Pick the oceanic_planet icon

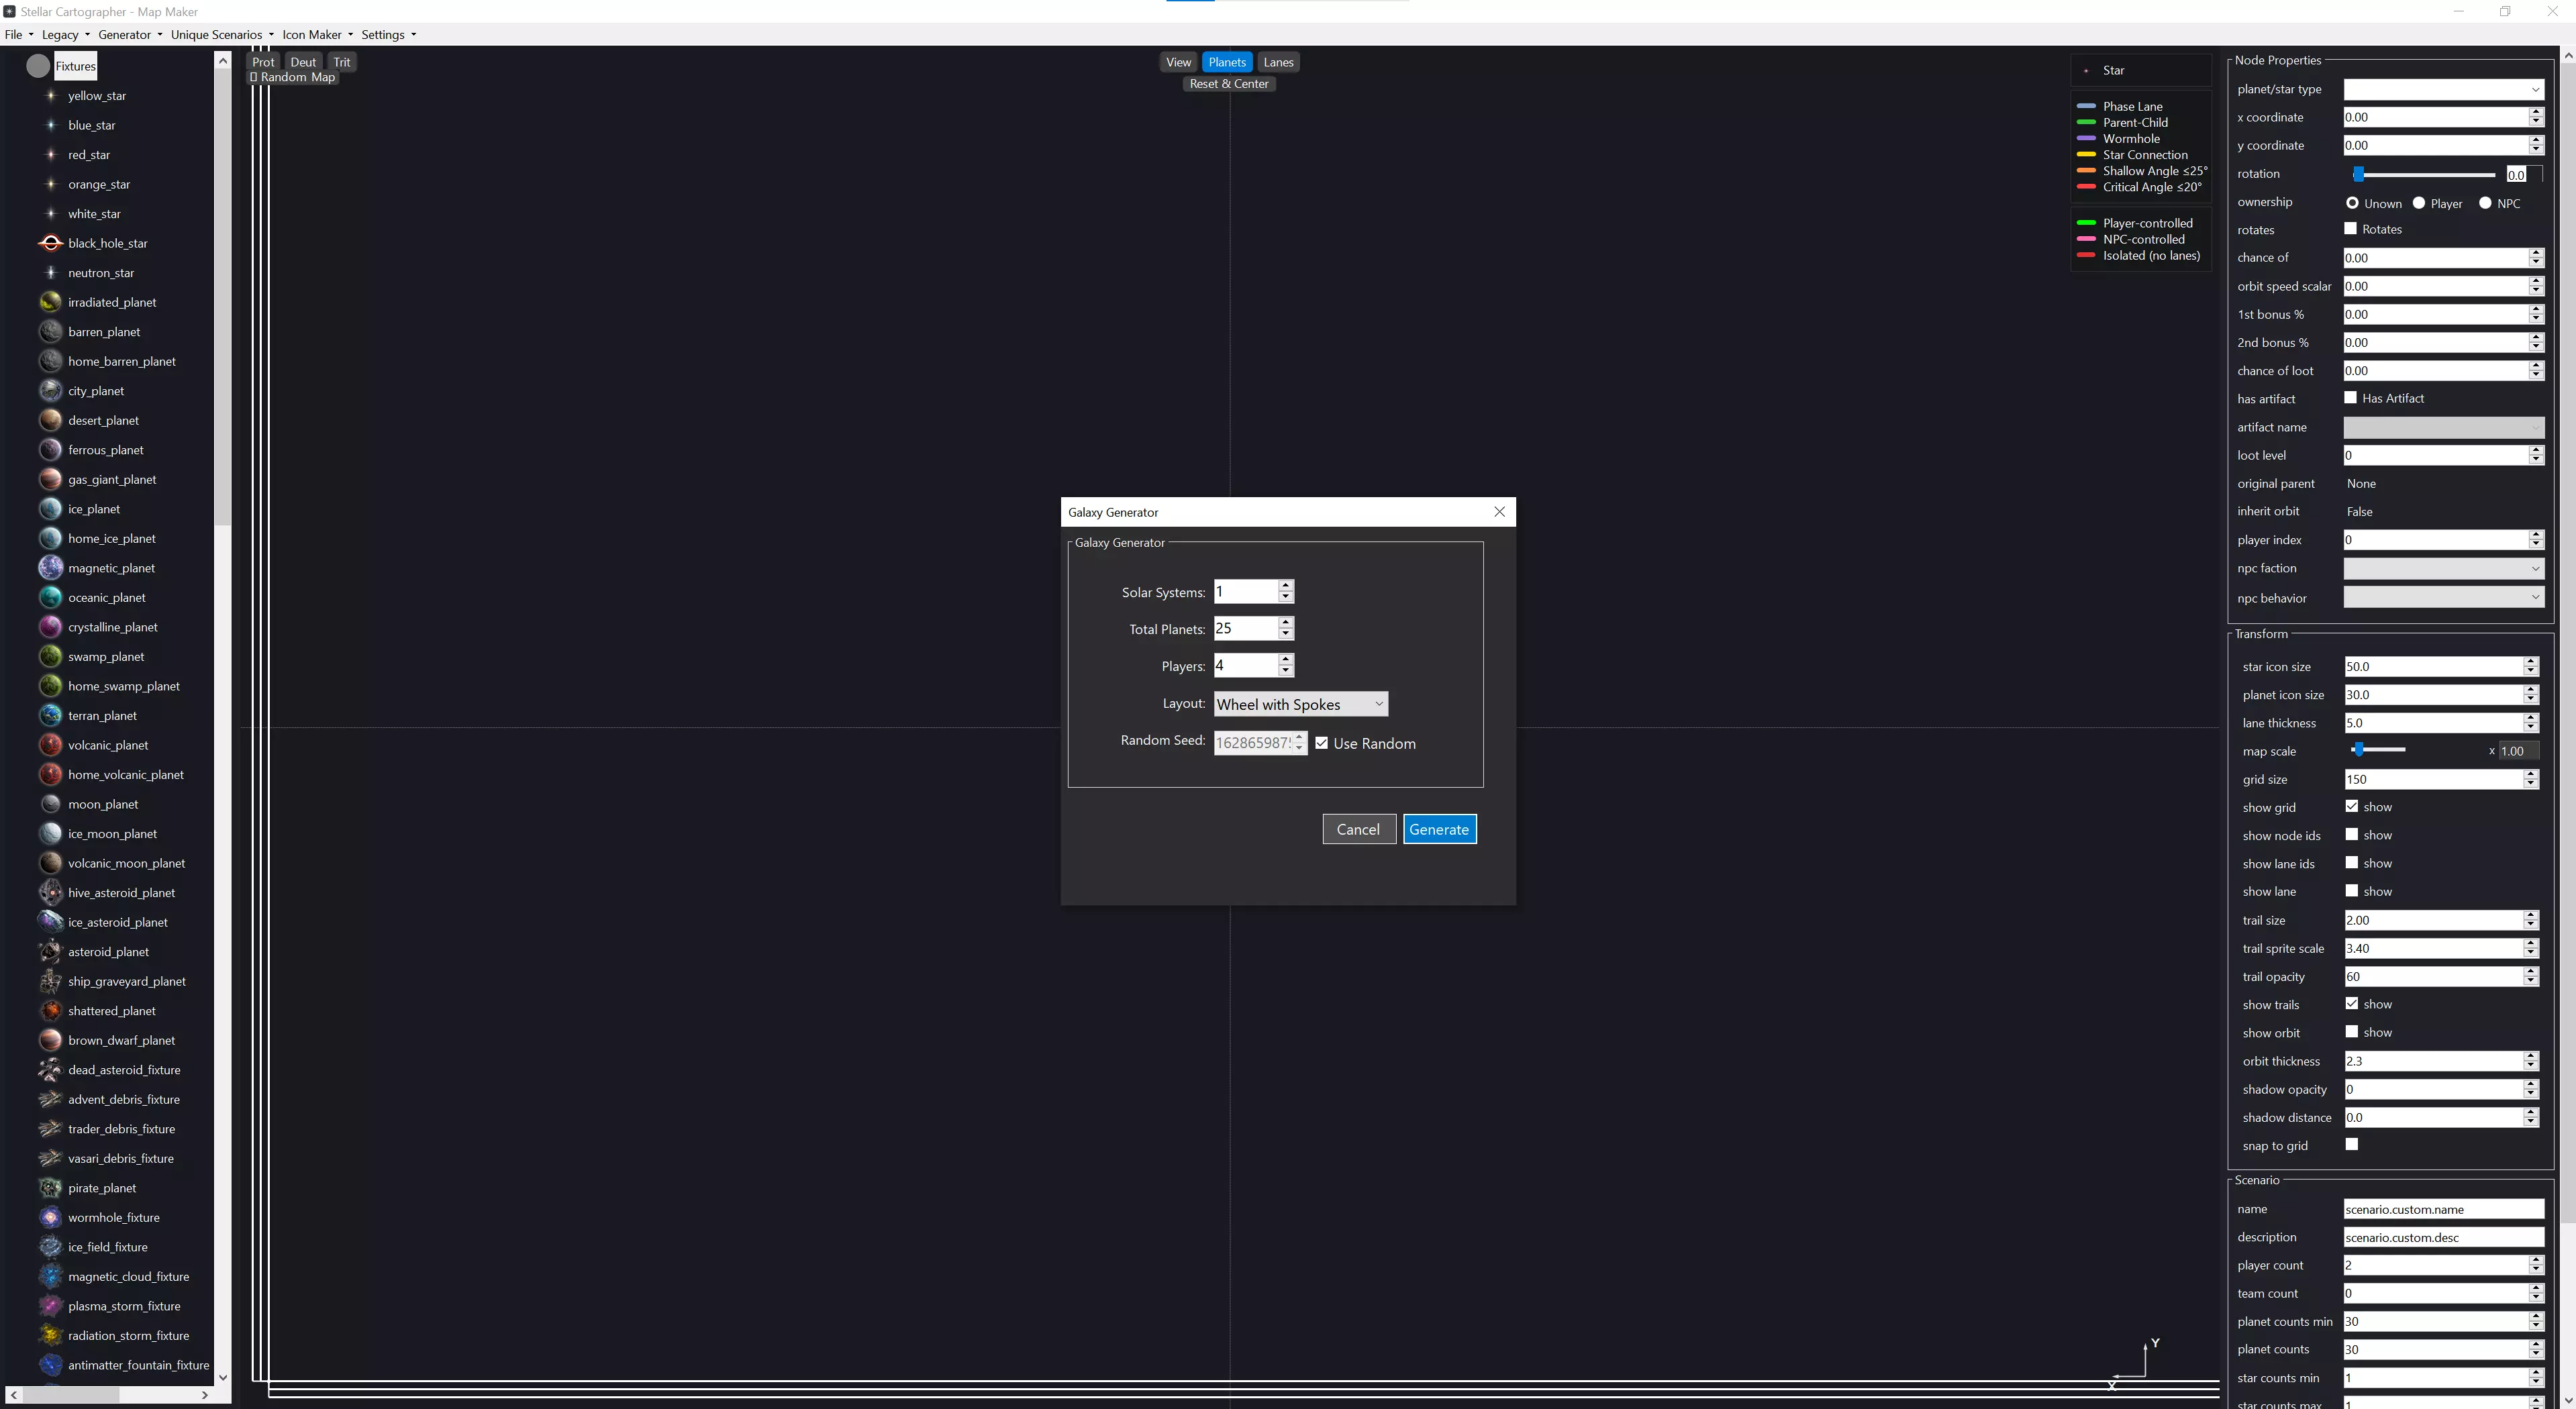[51, 597]
